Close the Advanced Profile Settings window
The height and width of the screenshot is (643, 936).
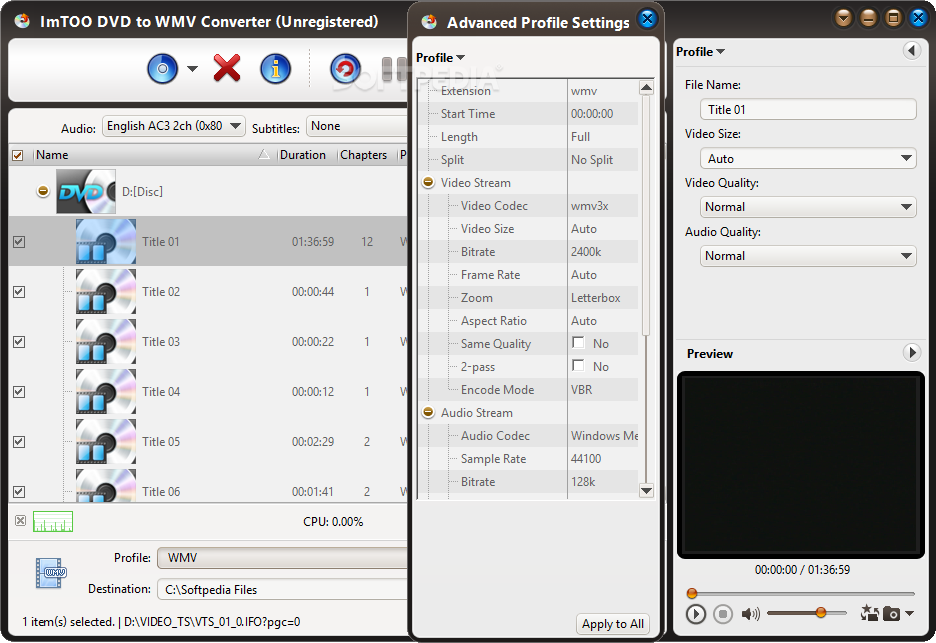646,19
